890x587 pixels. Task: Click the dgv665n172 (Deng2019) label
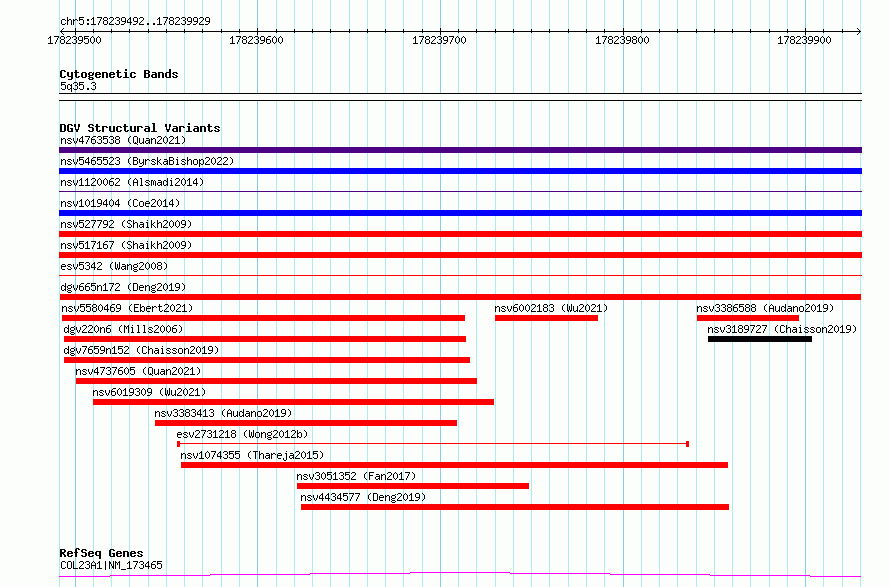[123, 287]
